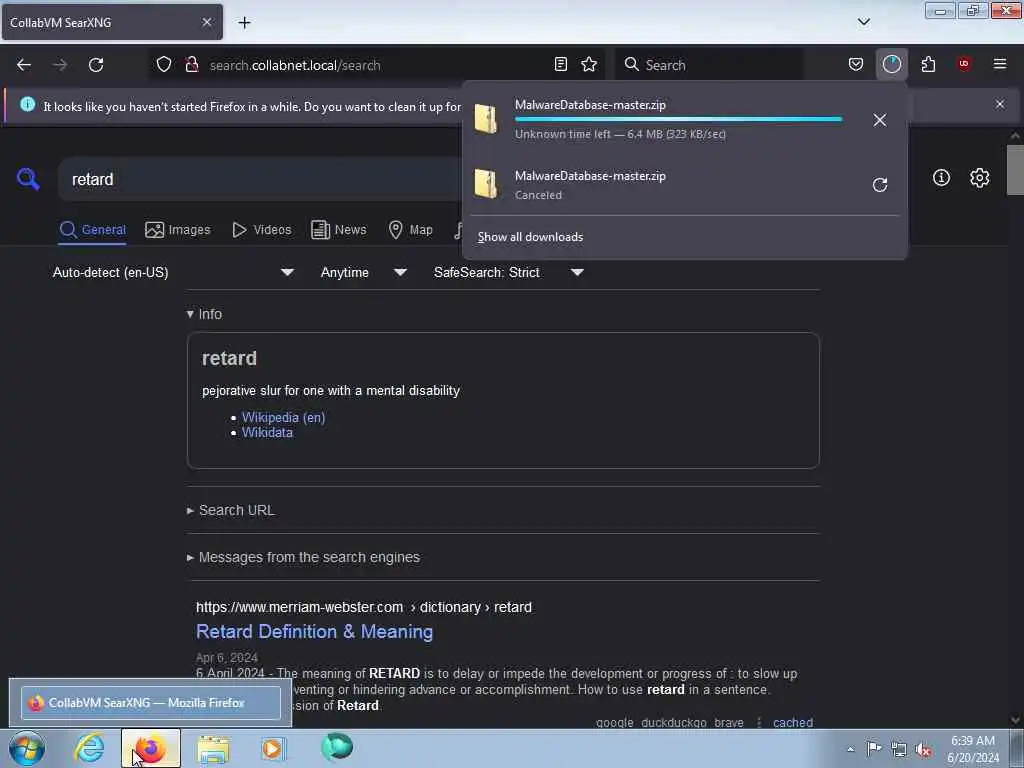Screen dimensions: 1024x768
Task: Collapse the Info section
Action: click(204, 314)
